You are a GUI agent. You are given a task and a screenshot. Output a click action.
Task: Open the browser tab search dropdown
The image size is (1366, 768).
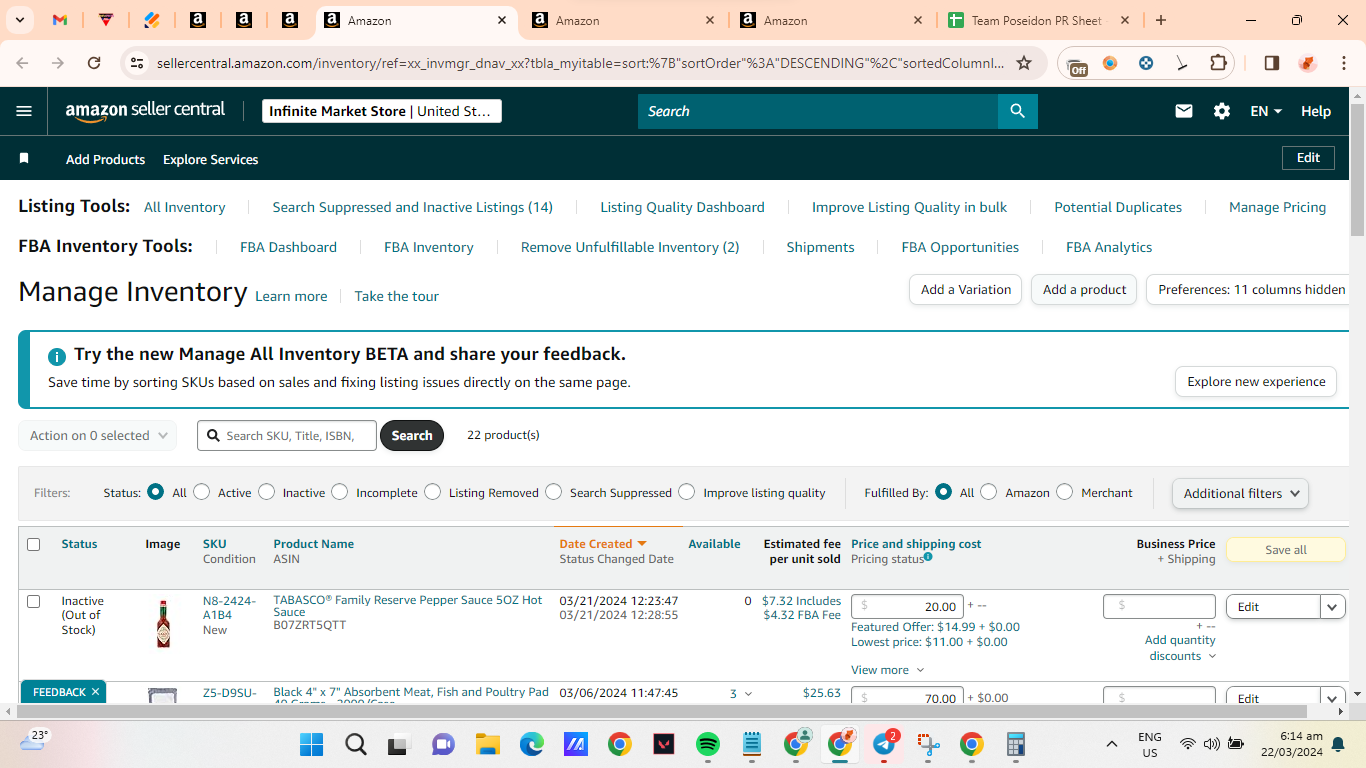[22, 20]
